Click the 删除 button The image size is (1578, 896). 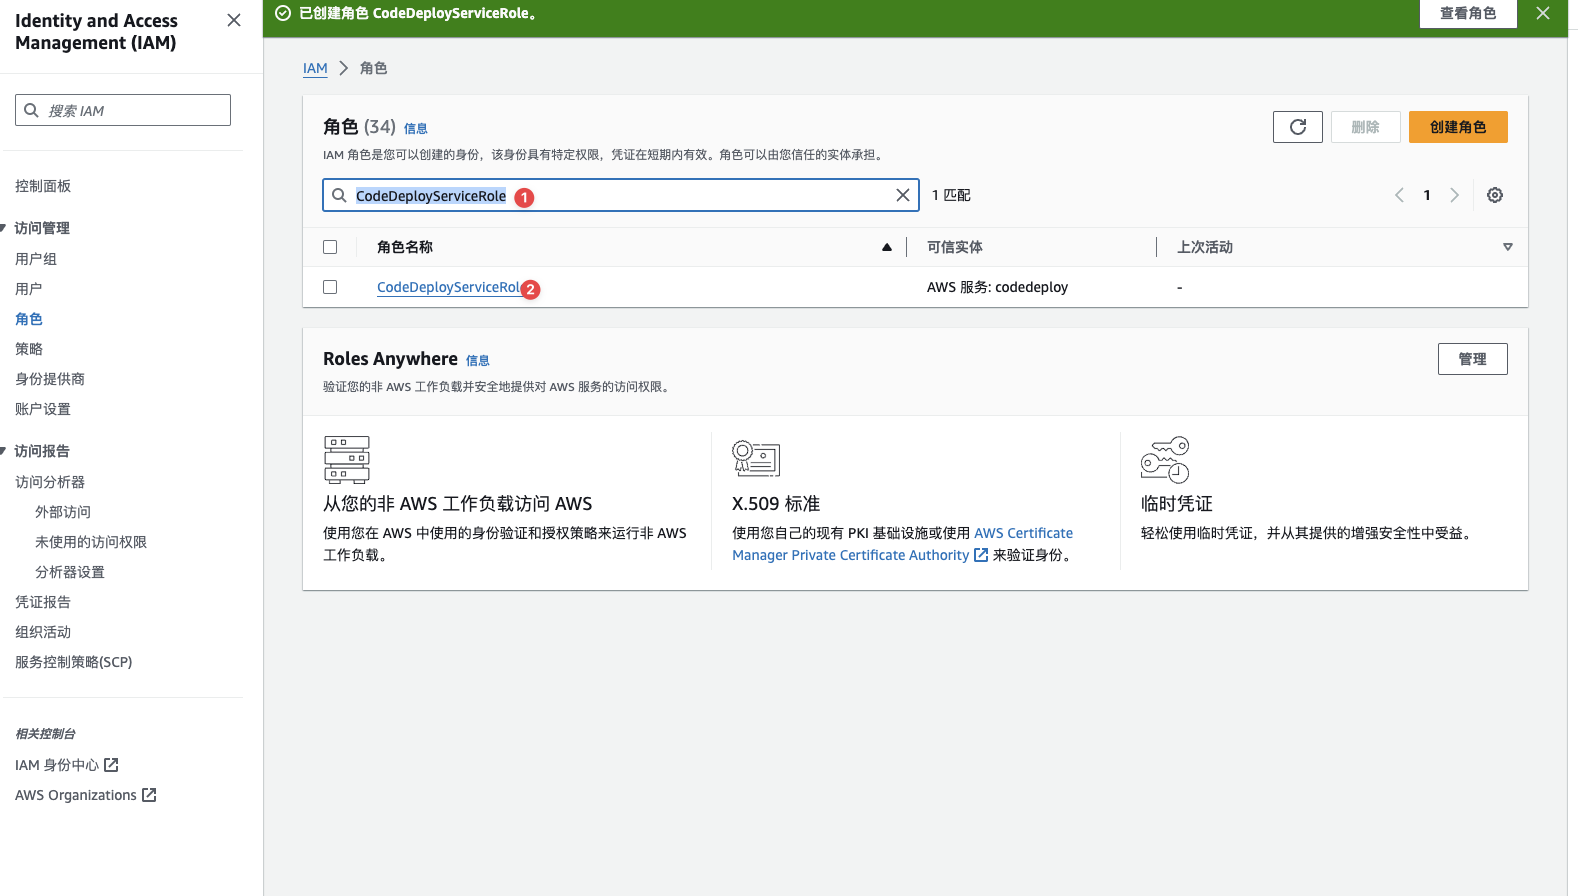[1365, 127]
